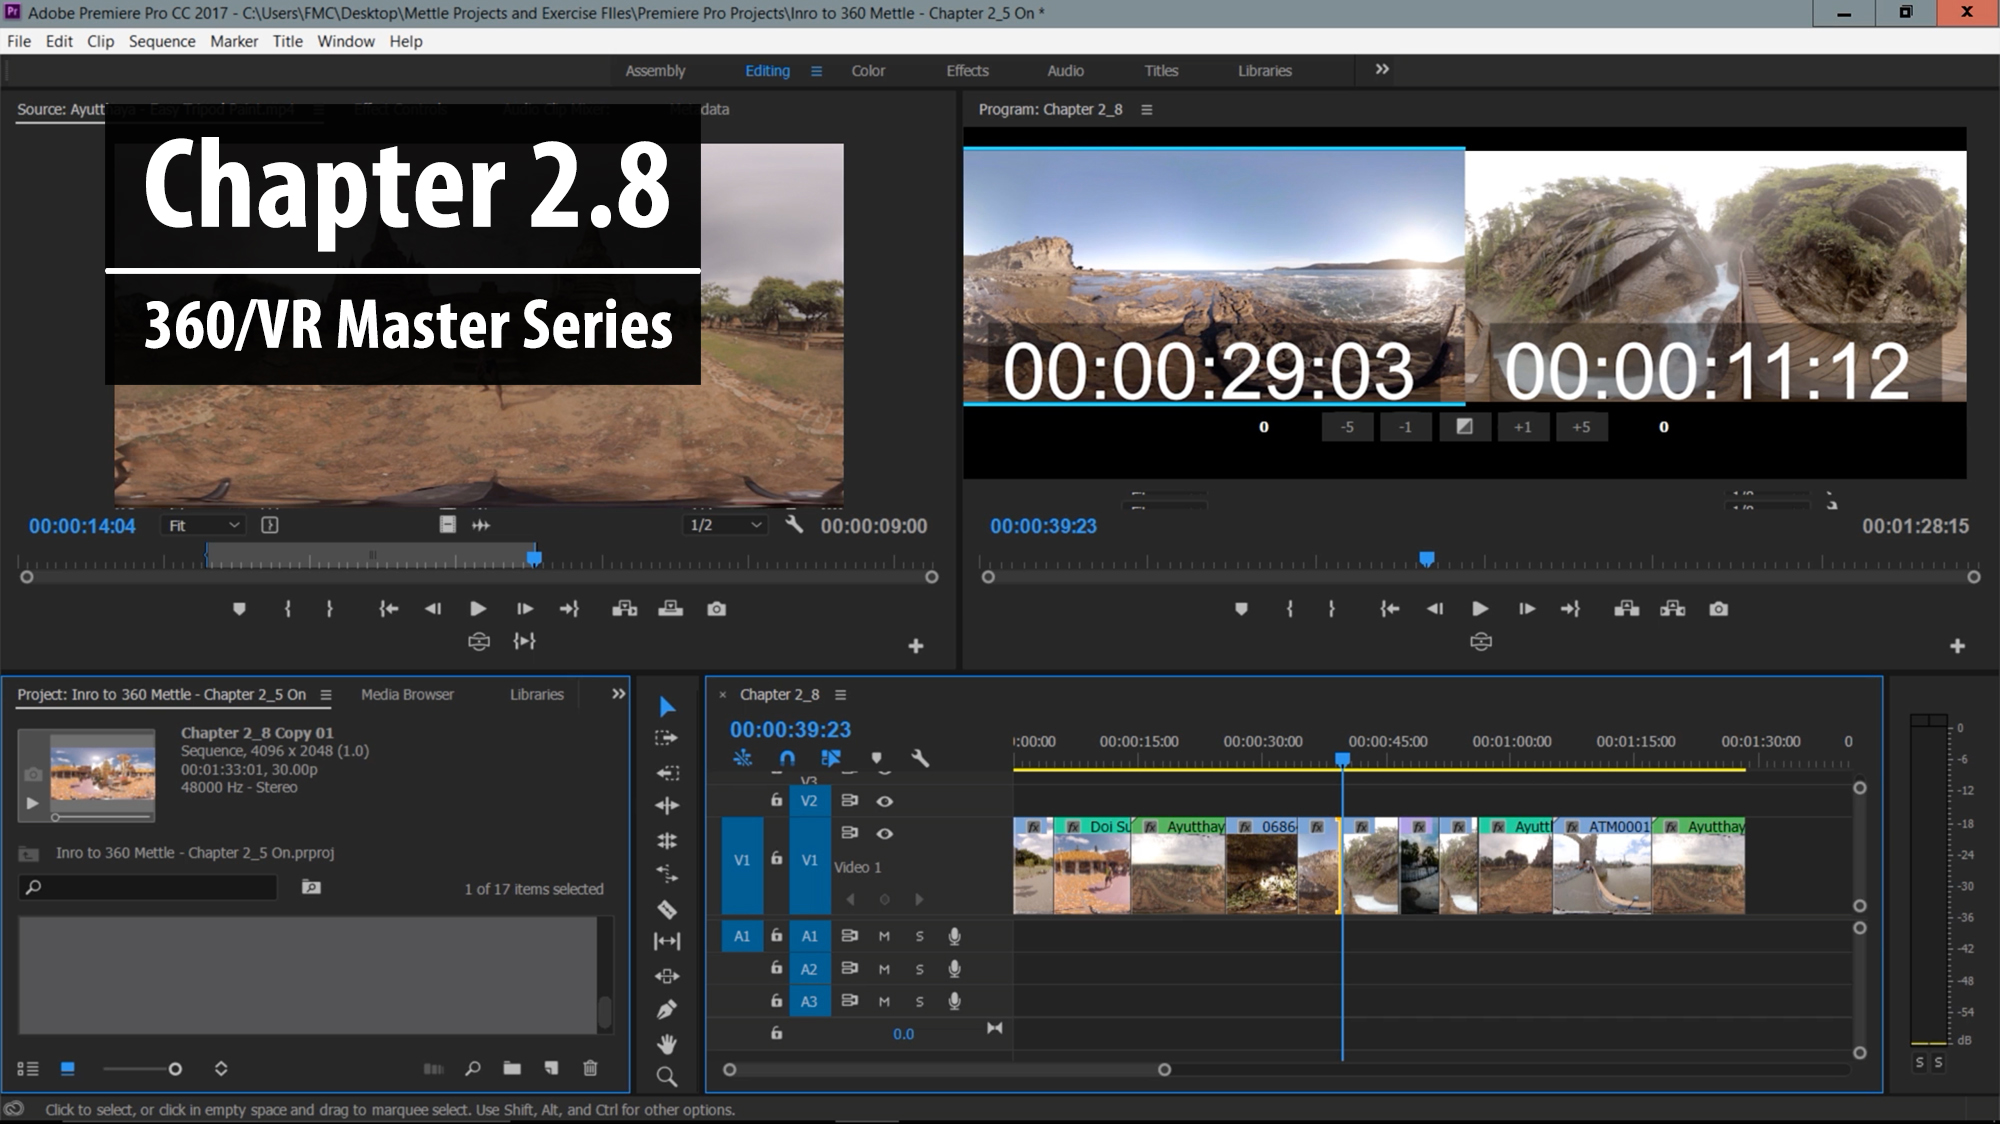Toggle the lock on track A2
The image size is (2000, 1124).
pos(777,968)
